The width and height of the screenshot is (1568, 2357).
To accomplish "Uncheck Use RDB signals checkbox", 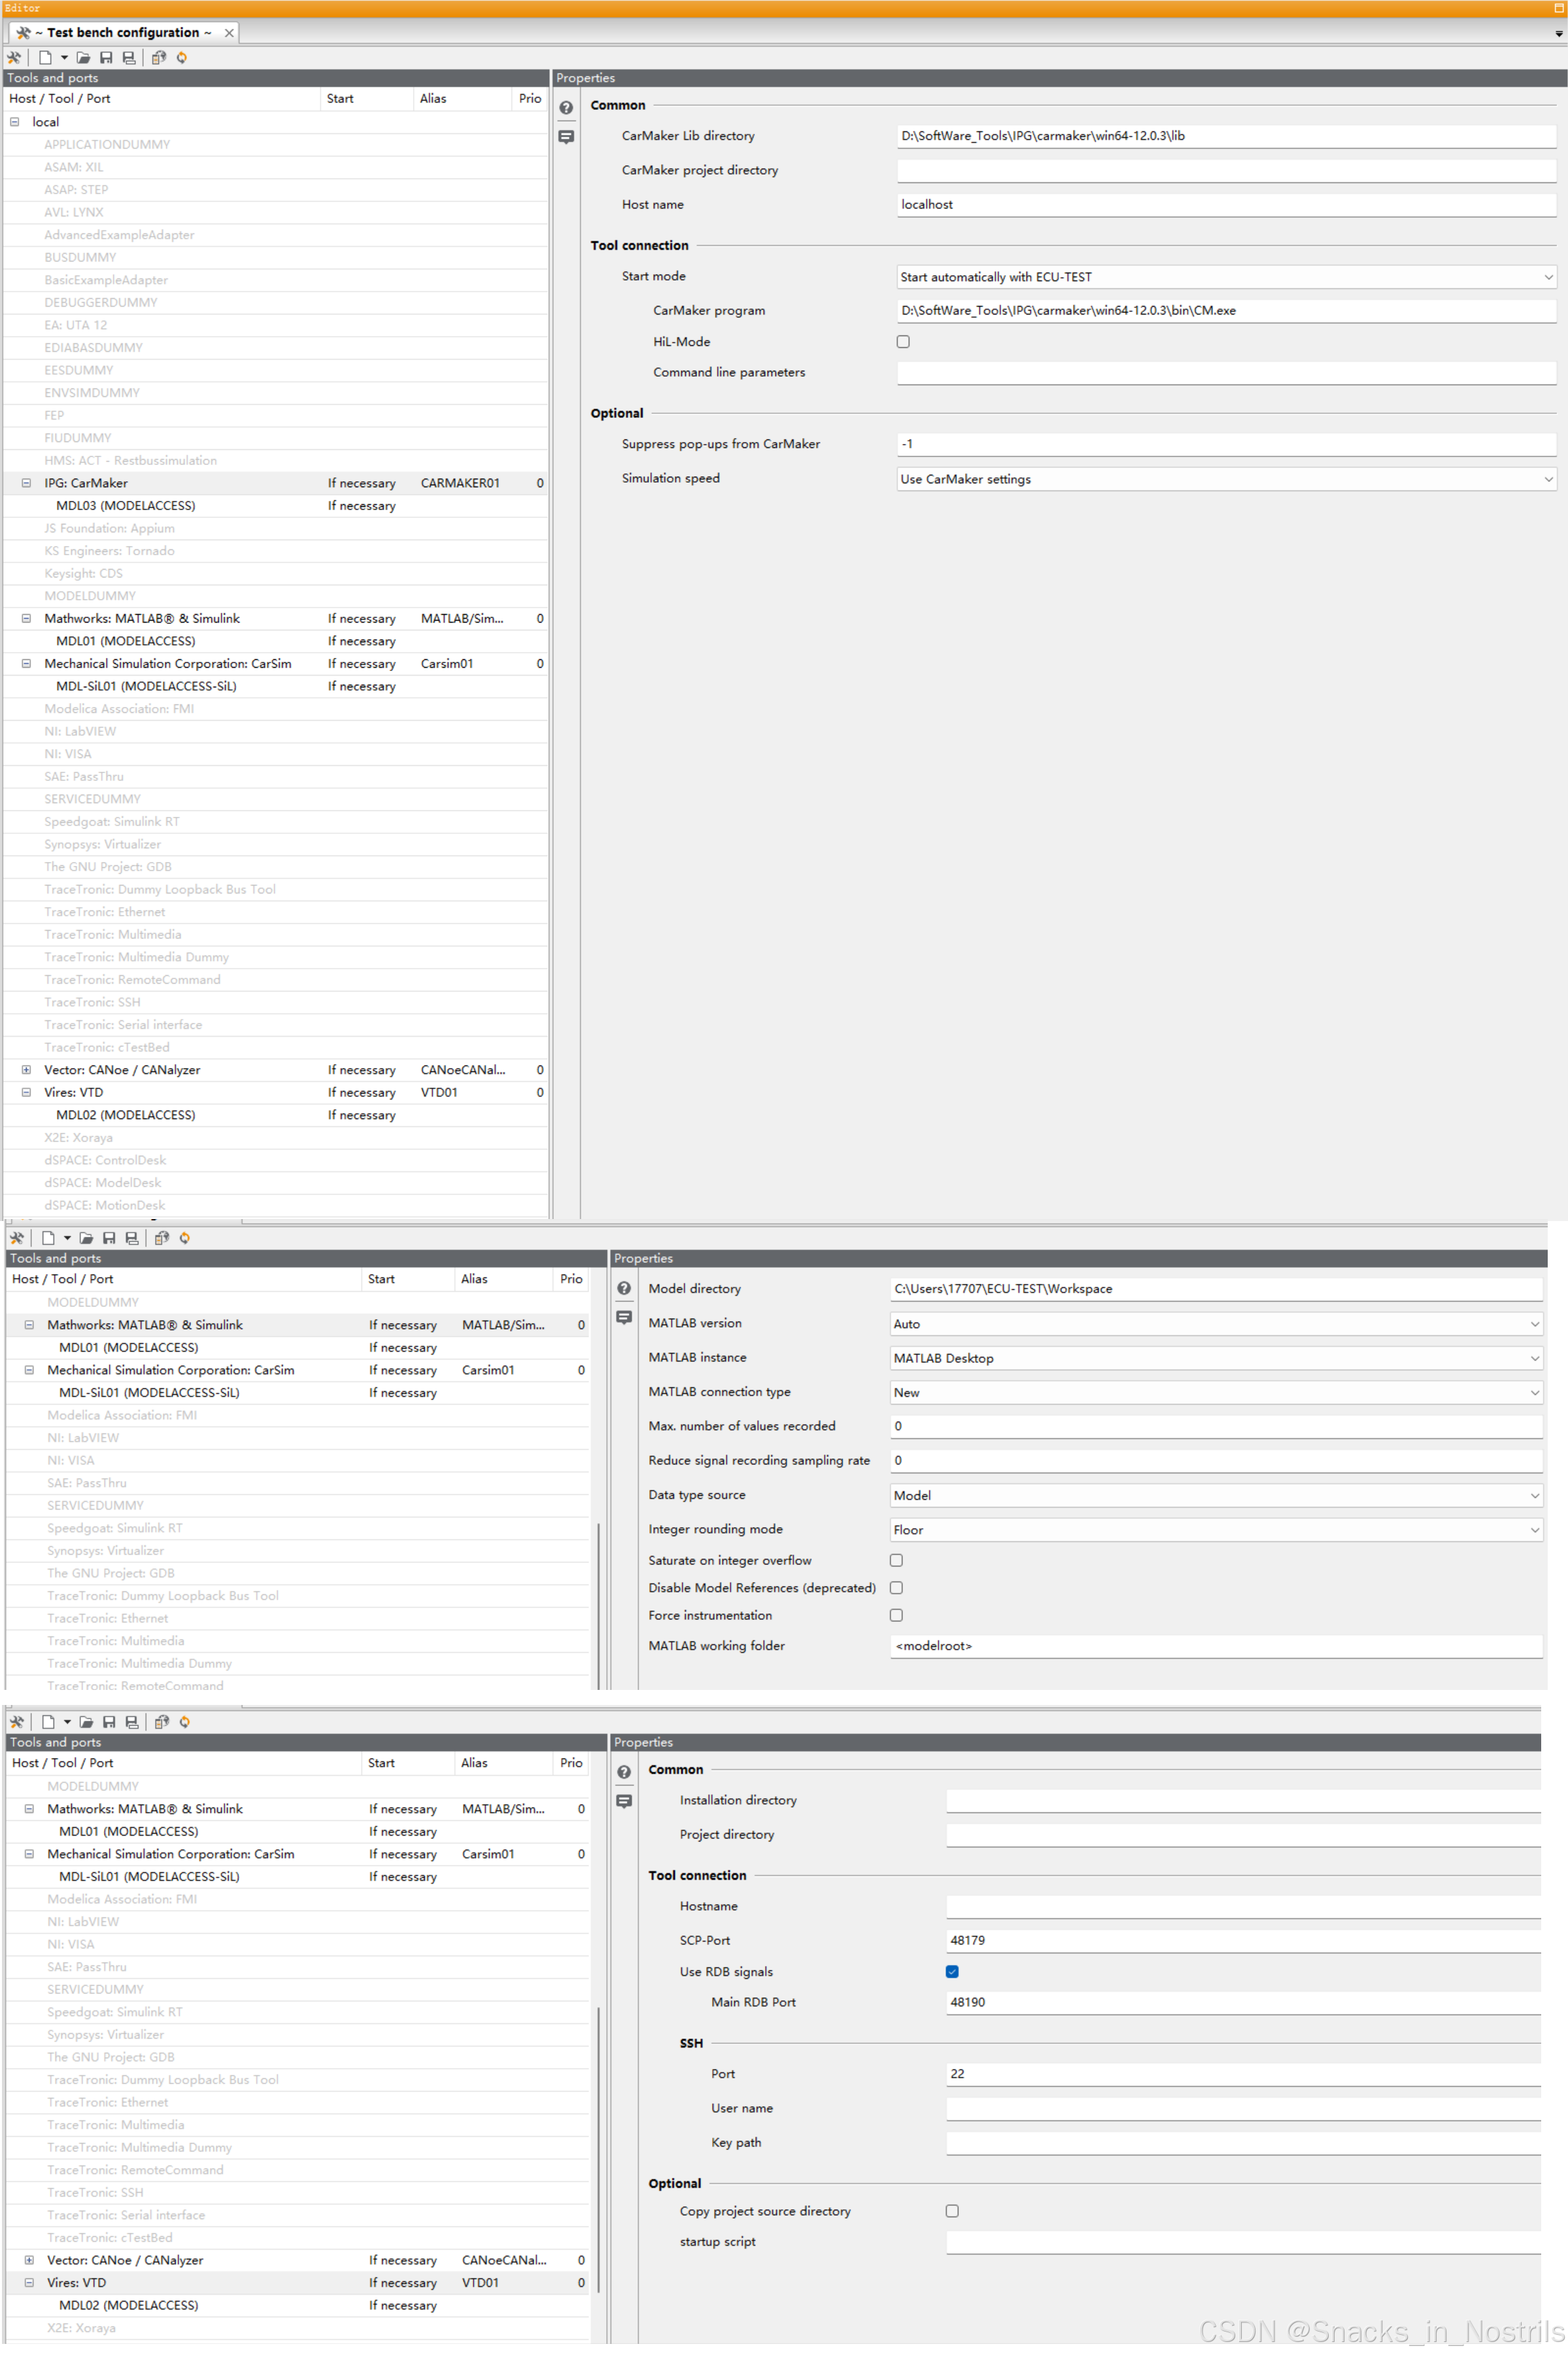I will point(952,1972).
